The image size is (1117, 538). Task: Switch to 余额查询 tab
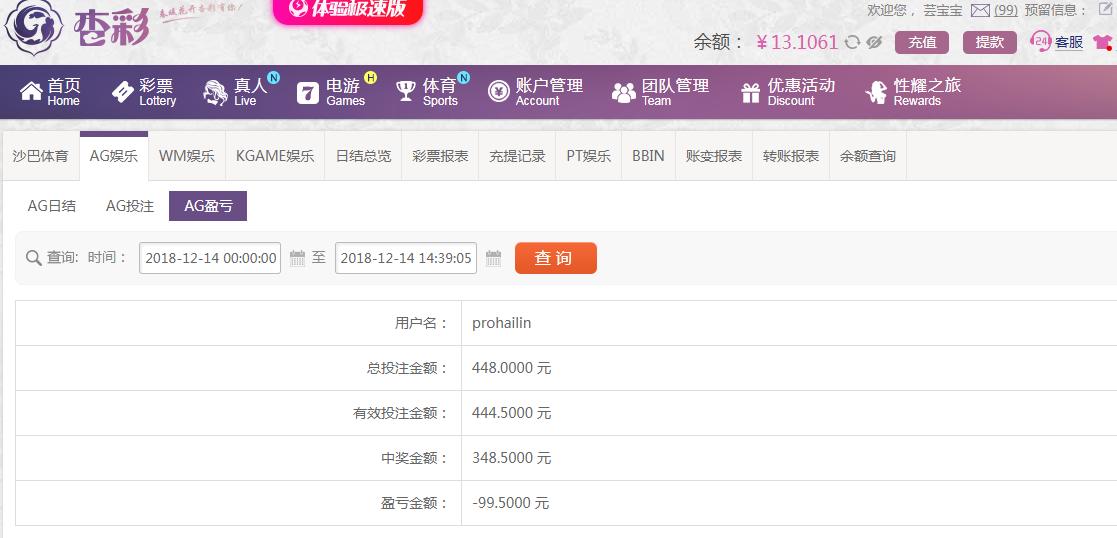tap(868, 156)
